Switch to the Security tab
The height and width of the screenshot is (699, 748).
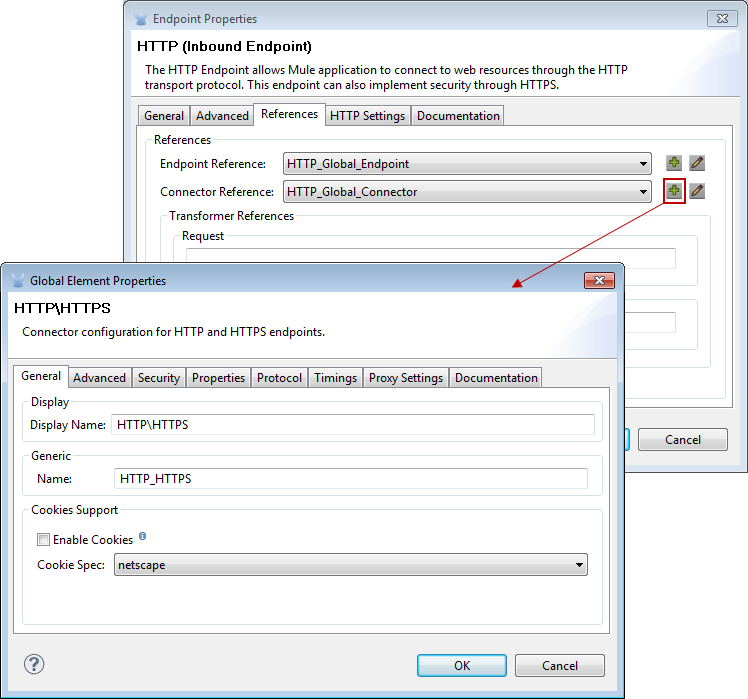point(159,378)
